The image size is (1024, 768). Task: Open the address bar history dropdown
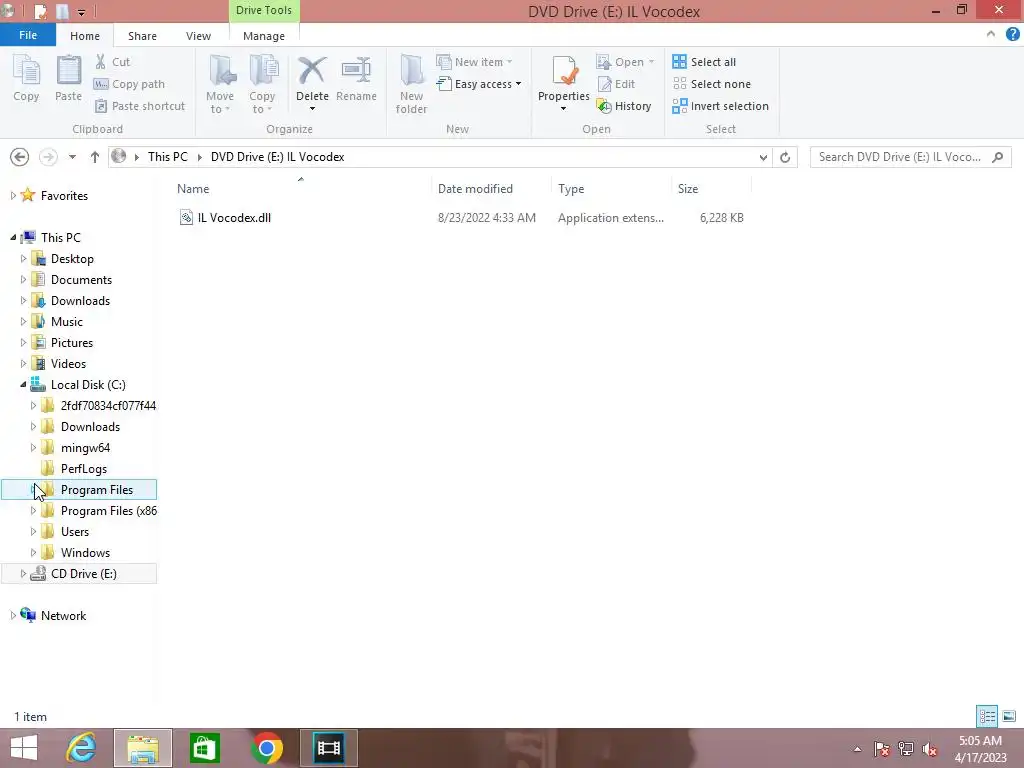[x=763, y=157]
